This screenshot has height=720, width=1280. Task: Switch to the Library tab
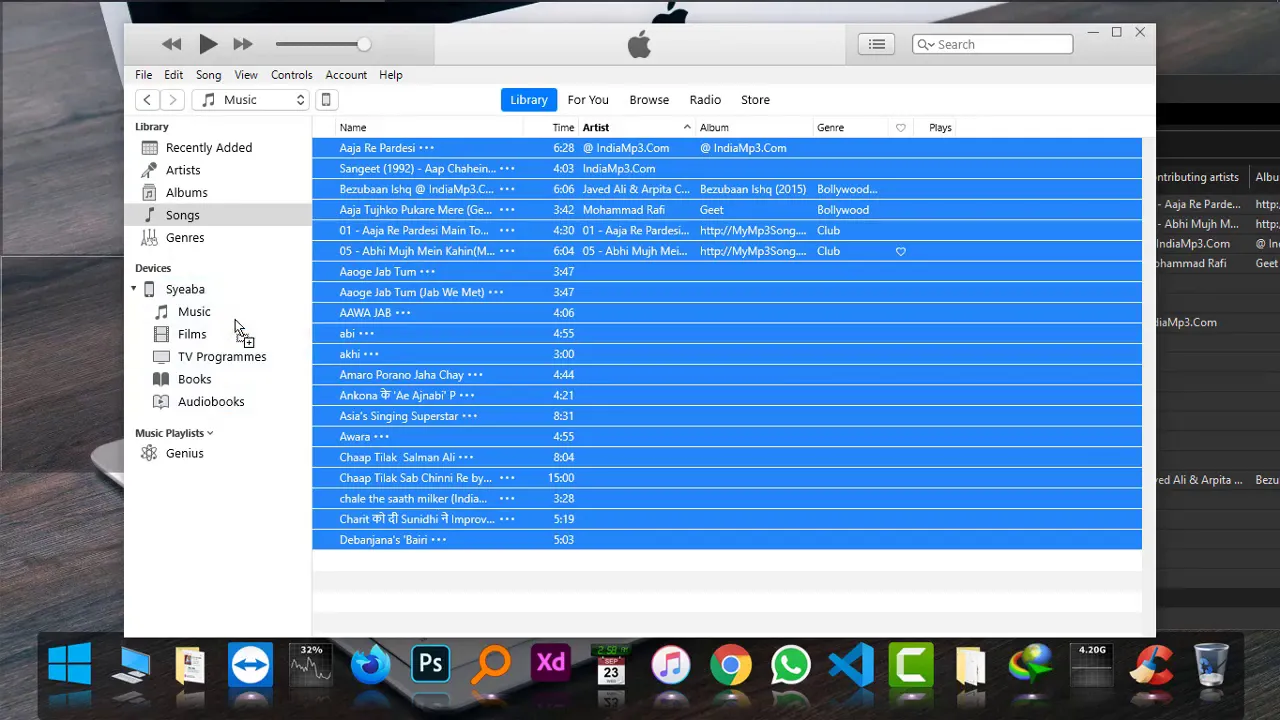coord(529,100)
